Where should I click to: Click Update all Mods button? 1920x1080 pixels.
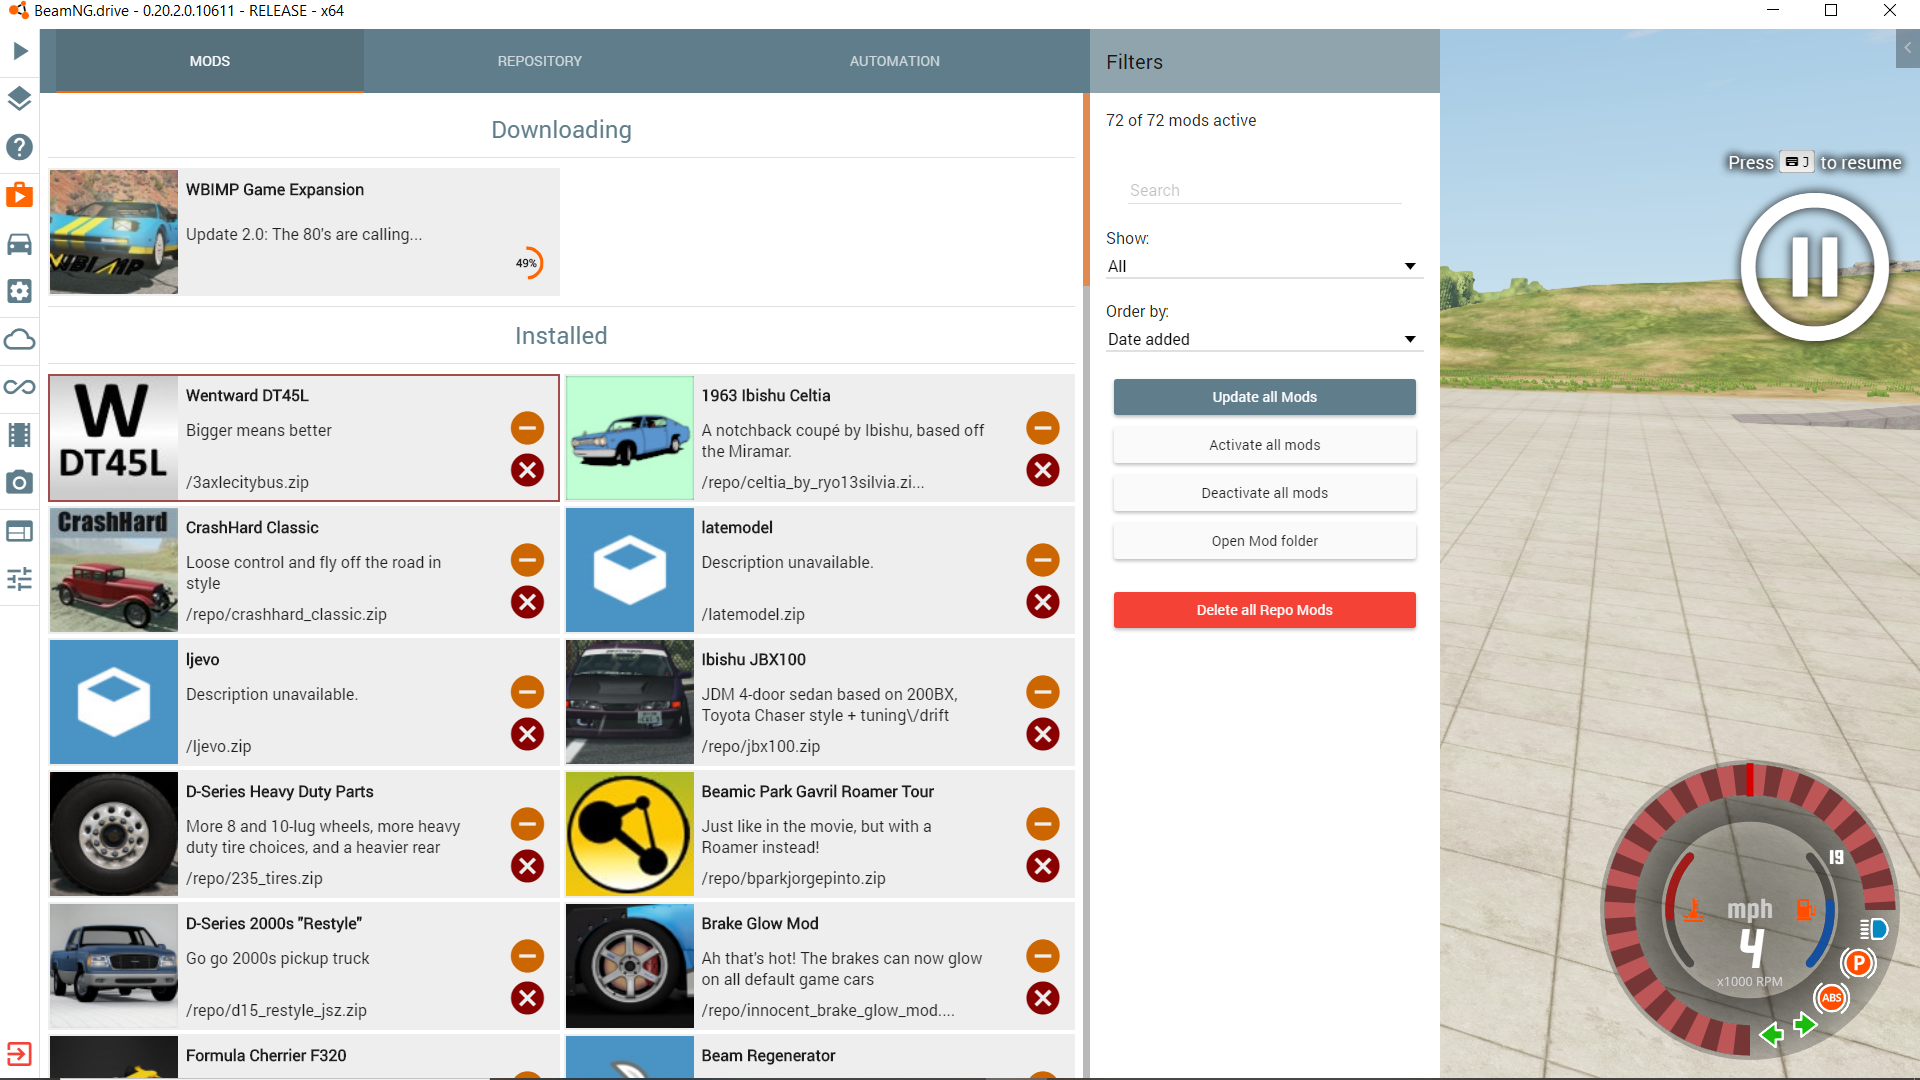1264,397
